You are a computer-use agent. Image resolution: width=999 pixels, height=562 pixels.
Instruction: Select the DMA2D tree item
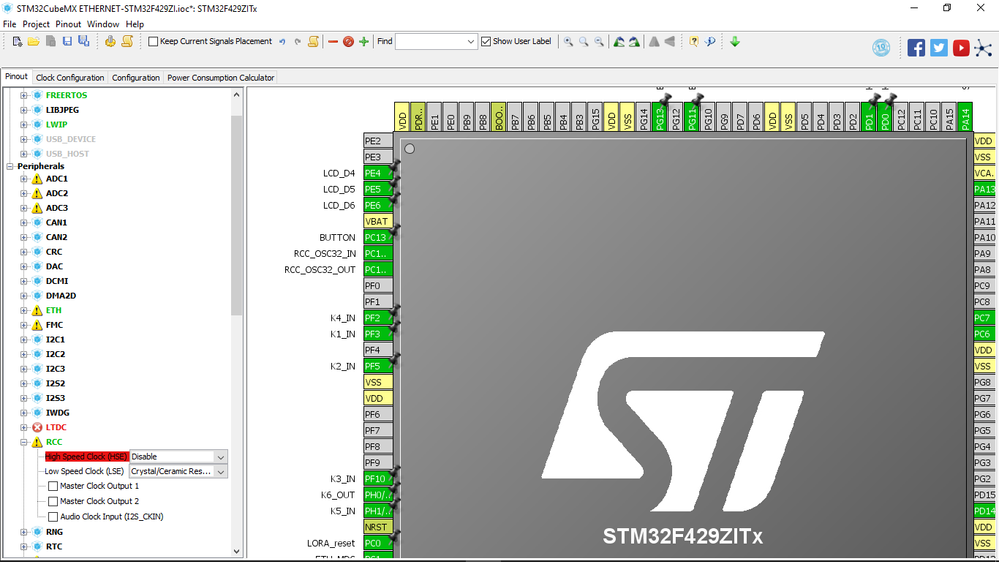click(x=61, y=296)
